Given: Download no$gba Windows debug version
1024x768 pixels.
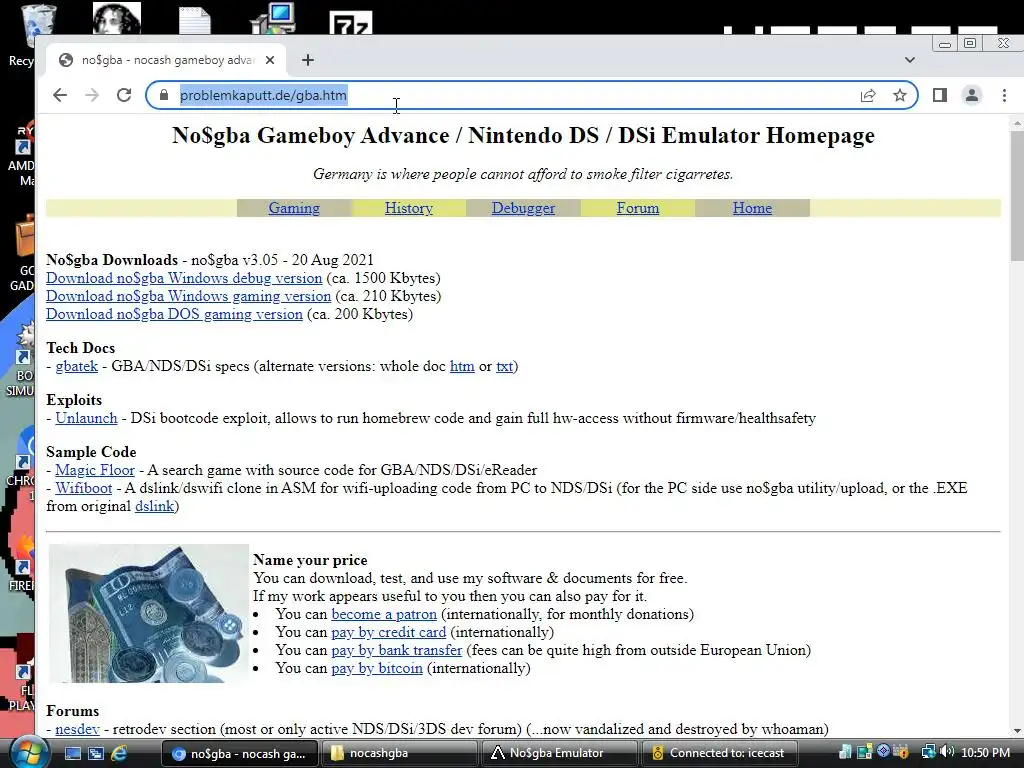Looking at the screenshot, I should coord(184,278).
